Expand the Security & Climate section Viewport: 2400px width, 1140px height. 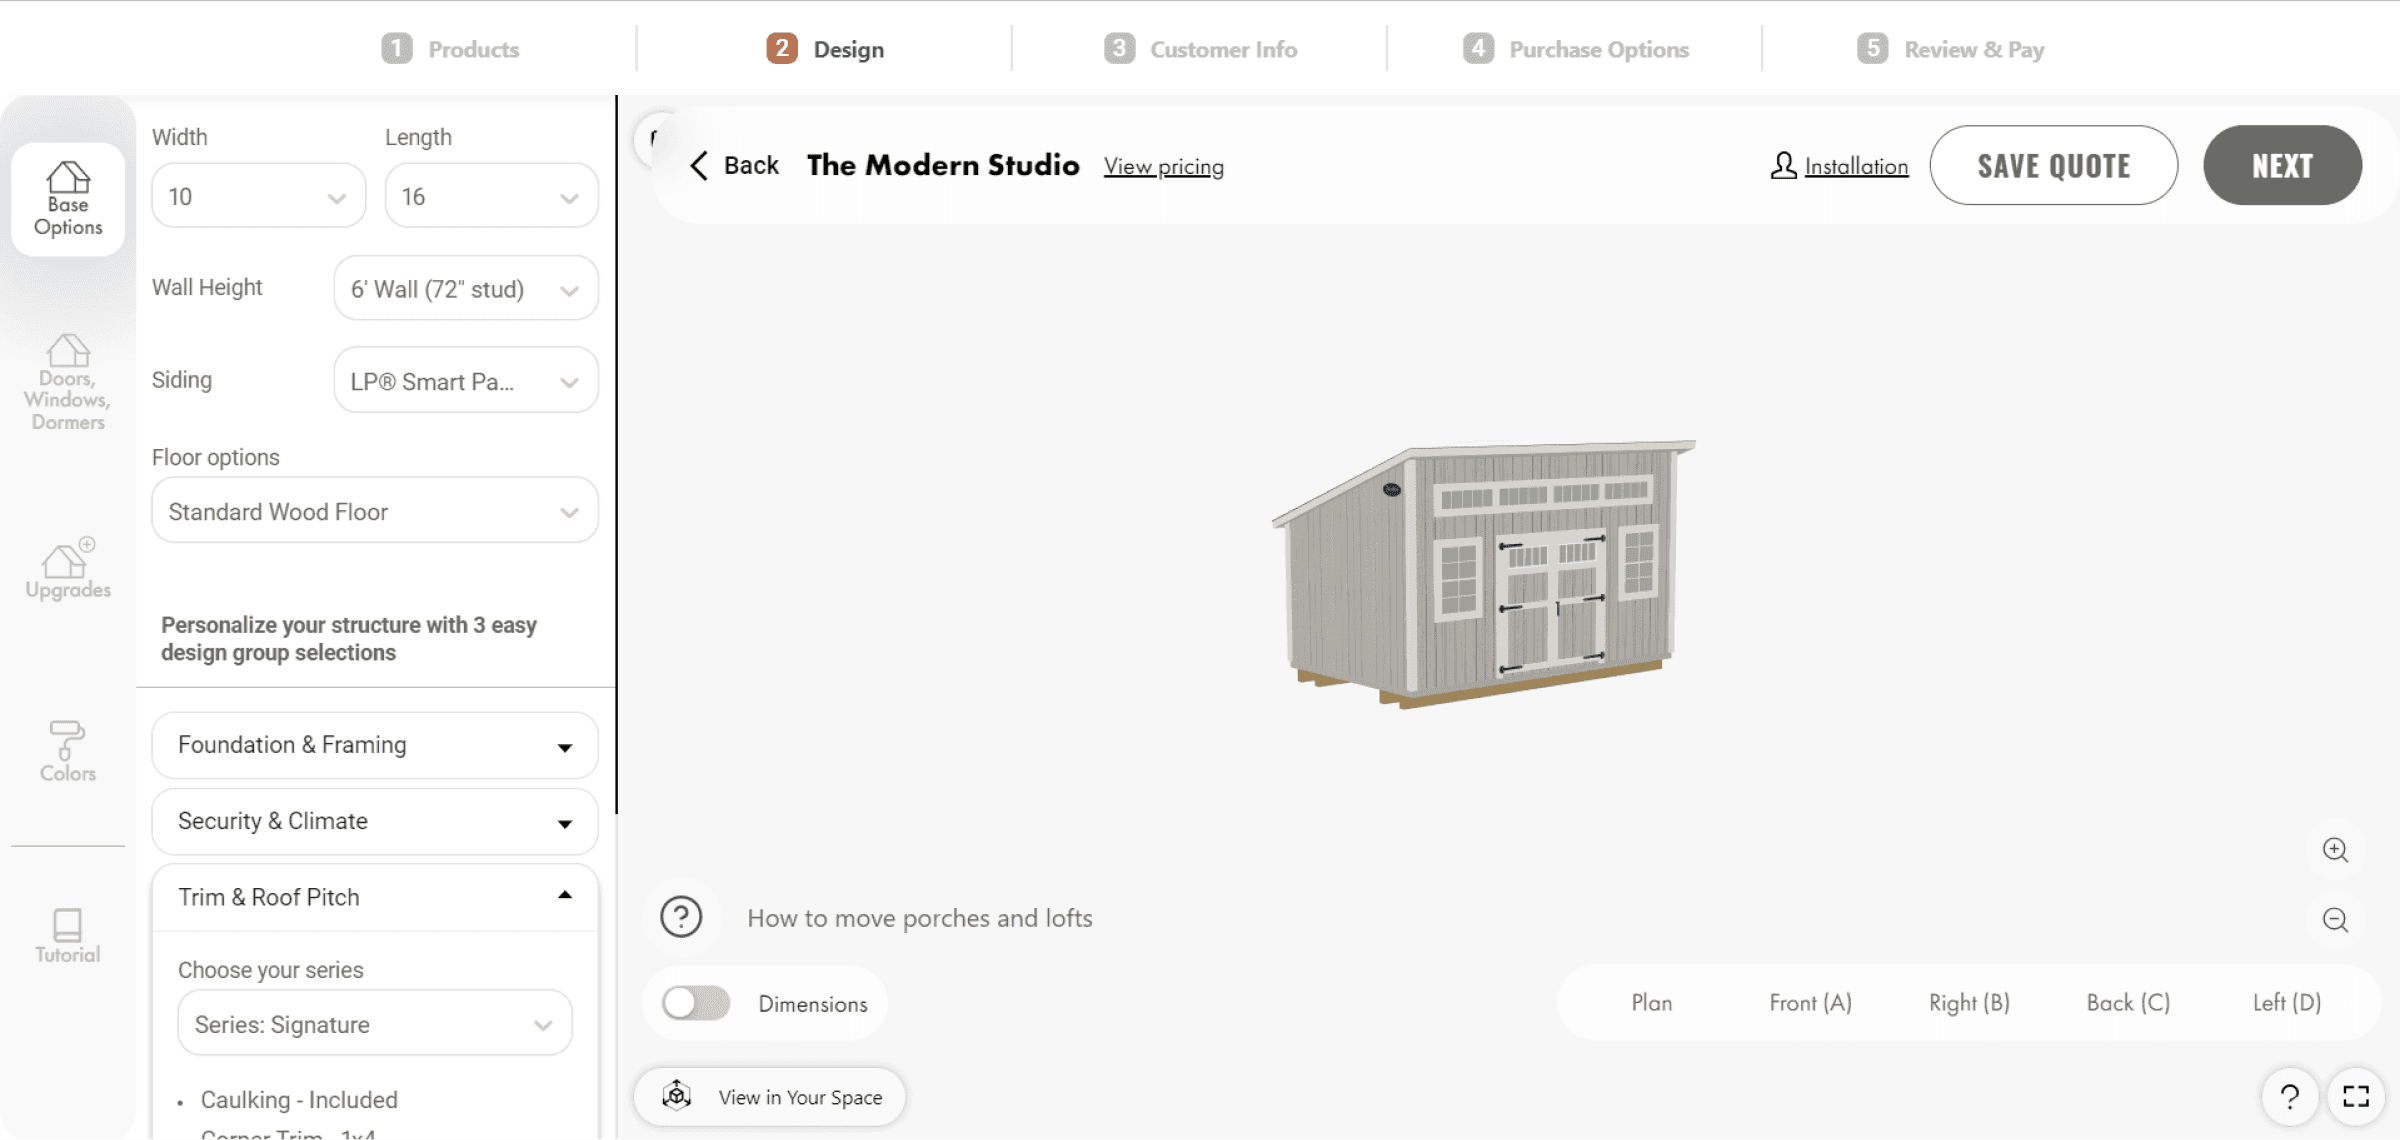373,820
